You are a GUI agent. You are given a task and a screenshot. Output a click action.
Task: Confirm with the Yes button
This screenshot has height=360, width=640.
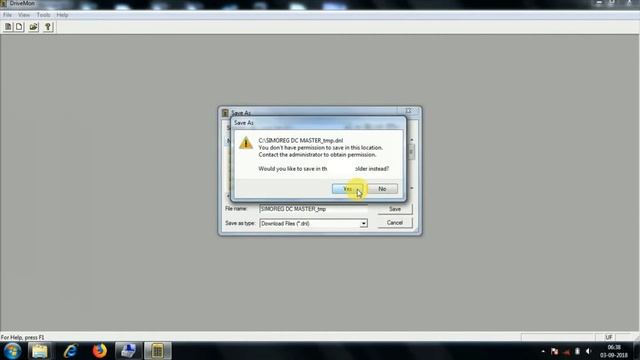[x=347, y=189]
